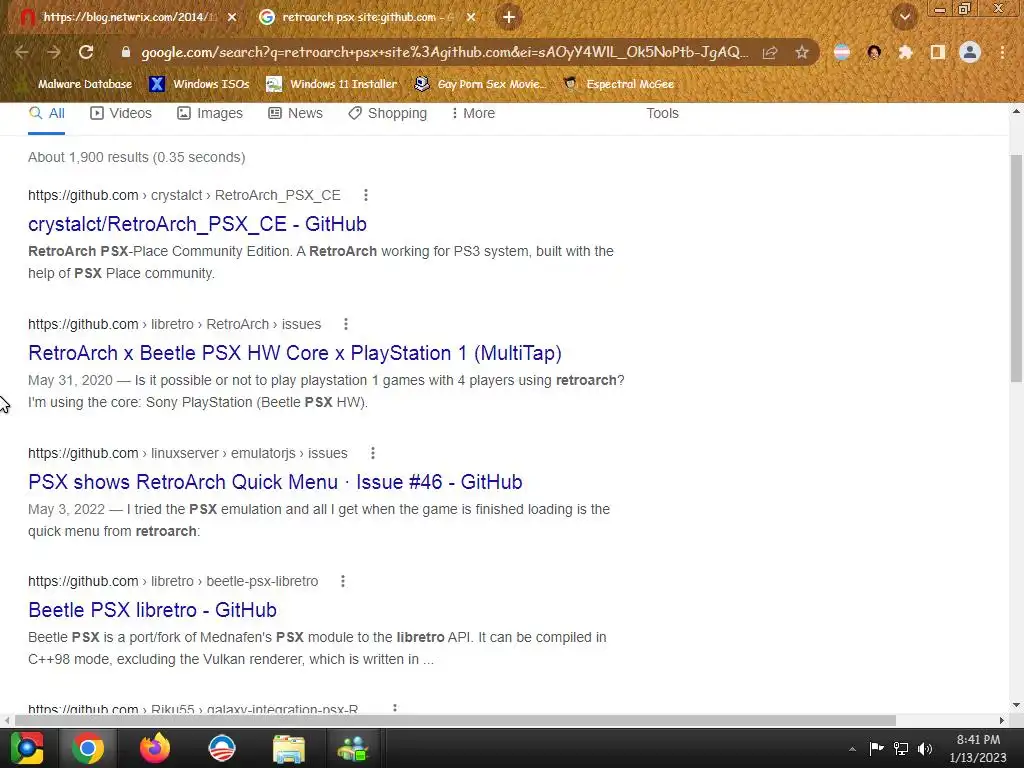Toggle the browser side panel
The image size is (1024, 768).
[x=938, y=52]
